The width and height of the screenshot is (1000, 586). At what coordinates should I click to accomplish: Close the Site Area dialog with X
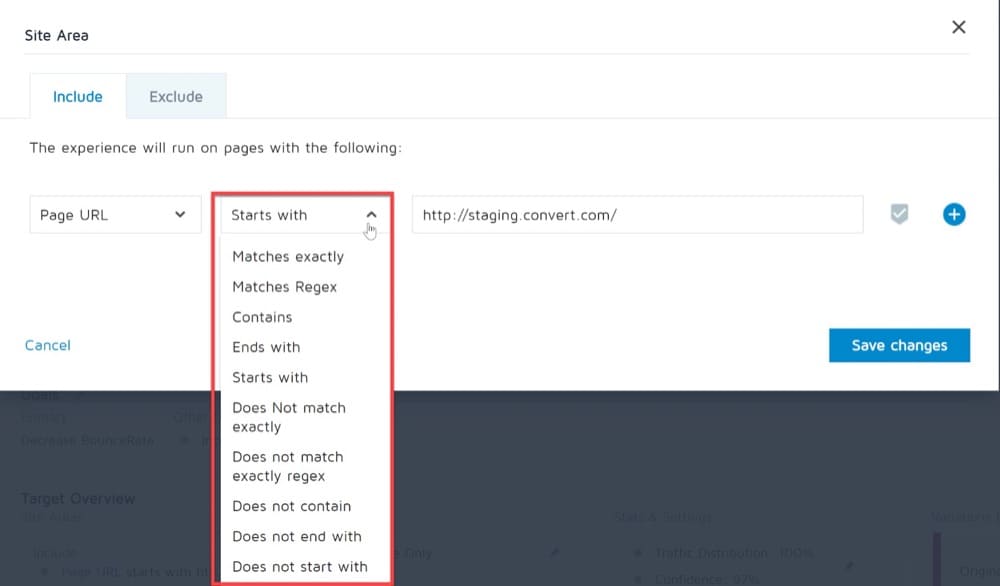[959, 27]
